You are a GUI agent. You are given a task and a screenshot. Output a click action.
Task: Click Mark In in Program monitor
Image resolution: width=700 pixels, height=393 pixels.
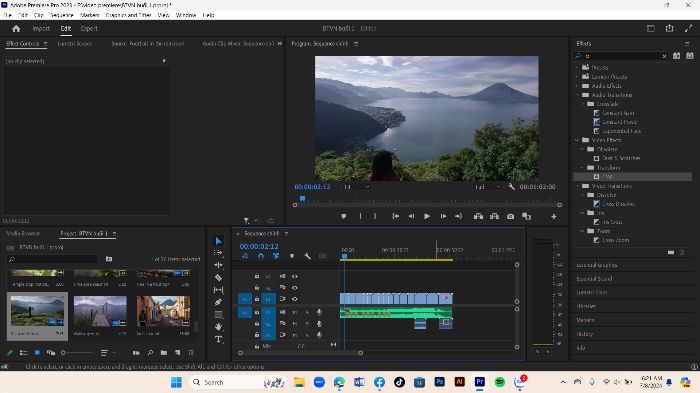click(360, 216)
